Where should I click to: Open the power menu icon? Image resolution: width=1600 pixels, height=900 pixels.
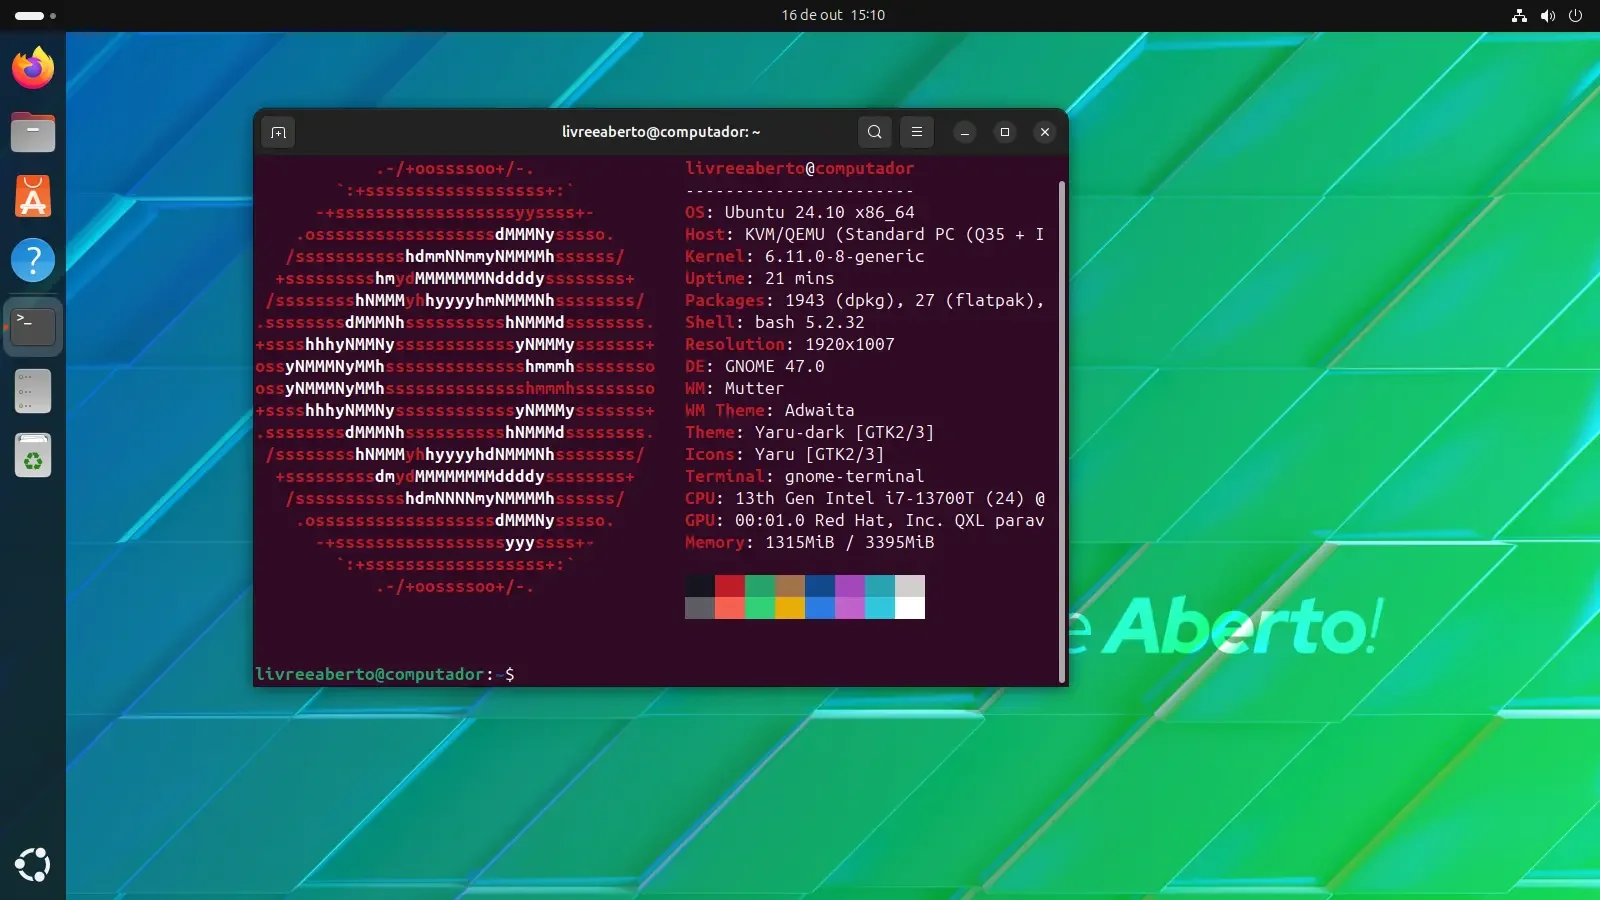[x=1576, y=15]
